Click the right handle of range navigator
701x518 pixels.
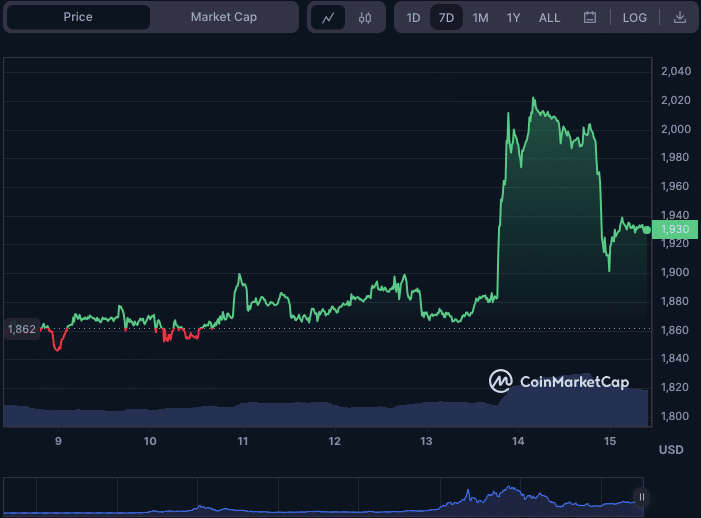point(642,496)
